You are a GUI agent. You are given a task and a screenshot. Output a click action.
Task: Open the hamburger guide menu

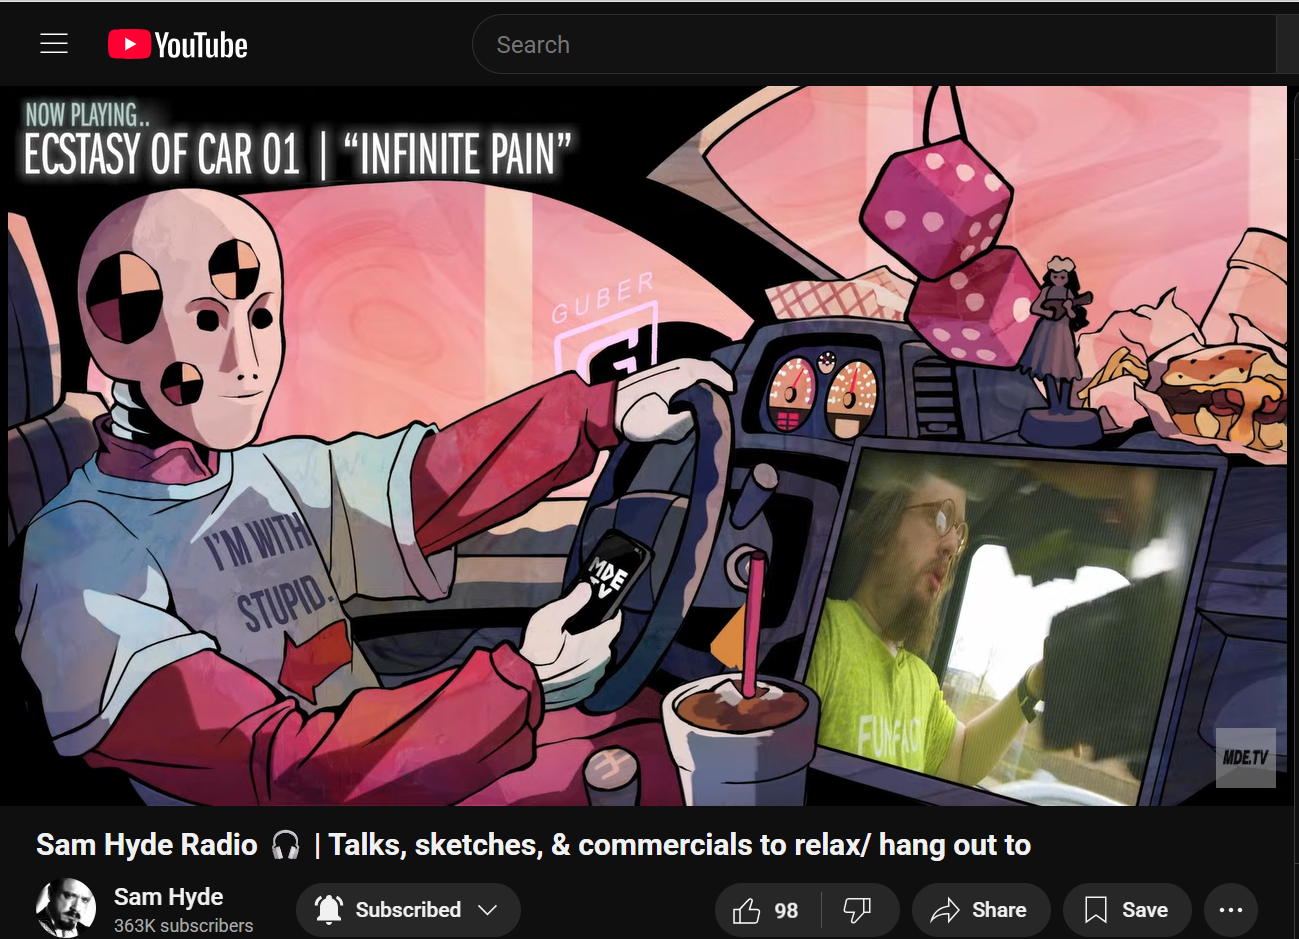pyautogui.click(x=54, y=44)
